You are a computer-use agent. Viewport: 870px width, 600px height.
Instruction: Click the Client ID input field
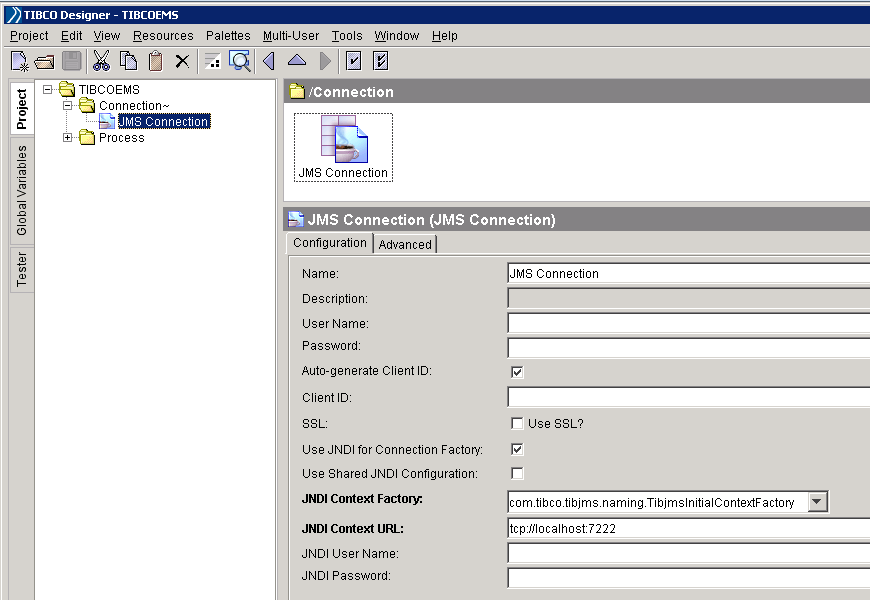click(x=689, y=397)
